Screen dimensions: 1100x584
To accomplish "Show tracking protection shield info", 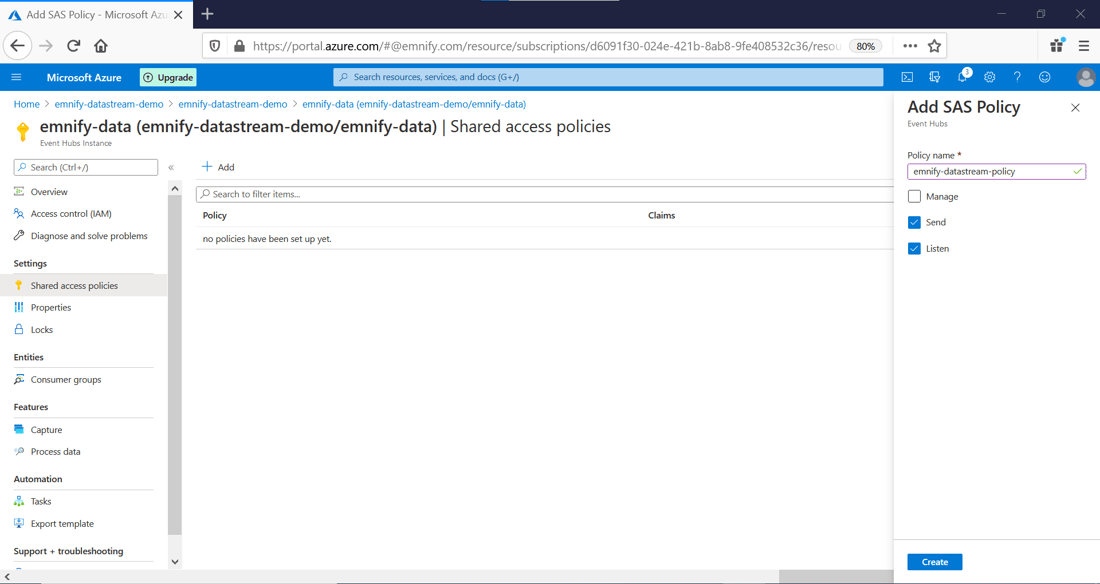I will coord(215,46).
